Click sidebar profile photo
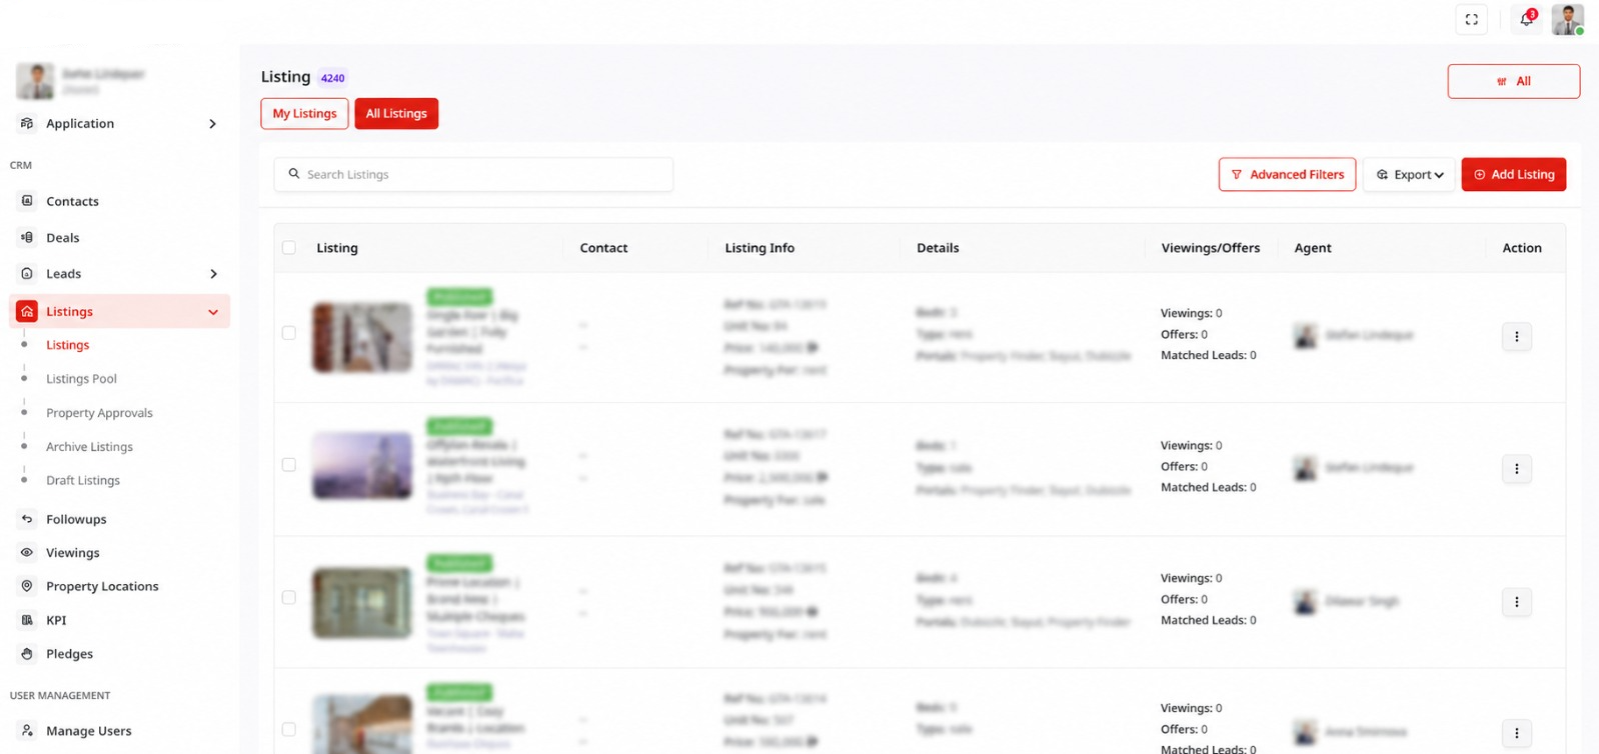This screenshot has height=754, width=1599. tap(35, 81)
